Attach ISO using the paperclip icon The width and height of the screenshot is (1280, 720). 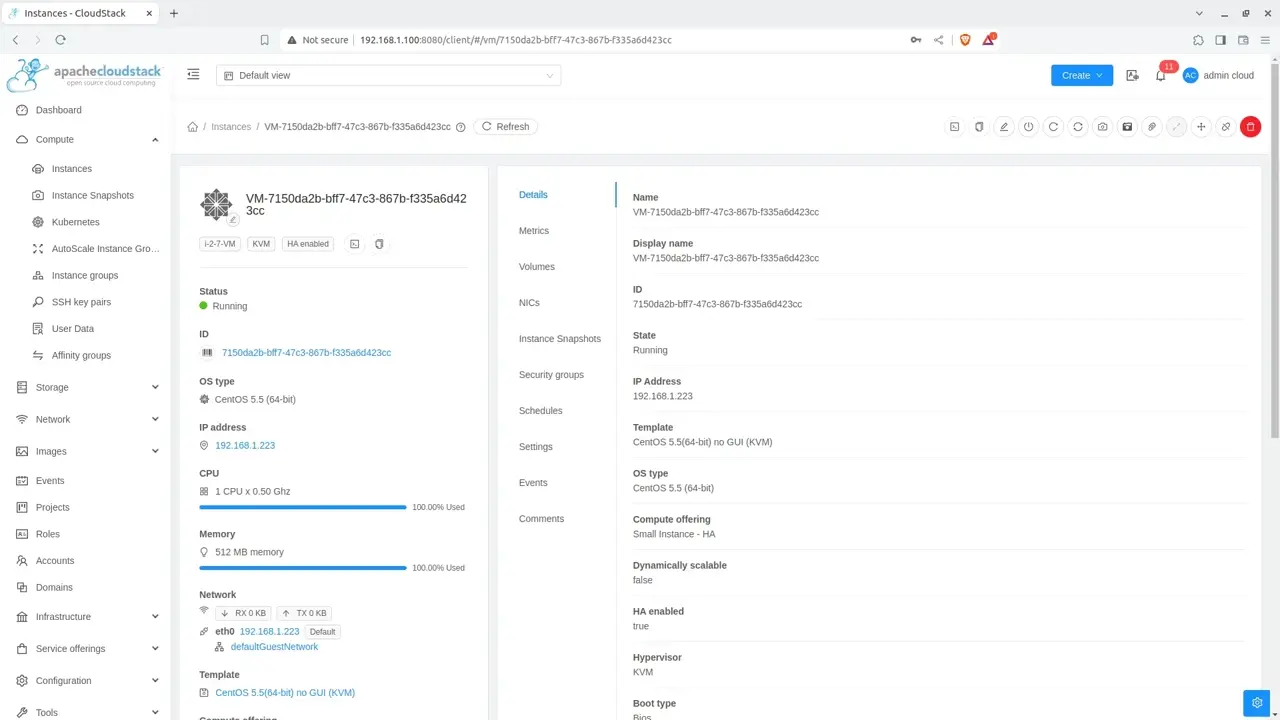pyautogui.click(x=1152, y=127)
